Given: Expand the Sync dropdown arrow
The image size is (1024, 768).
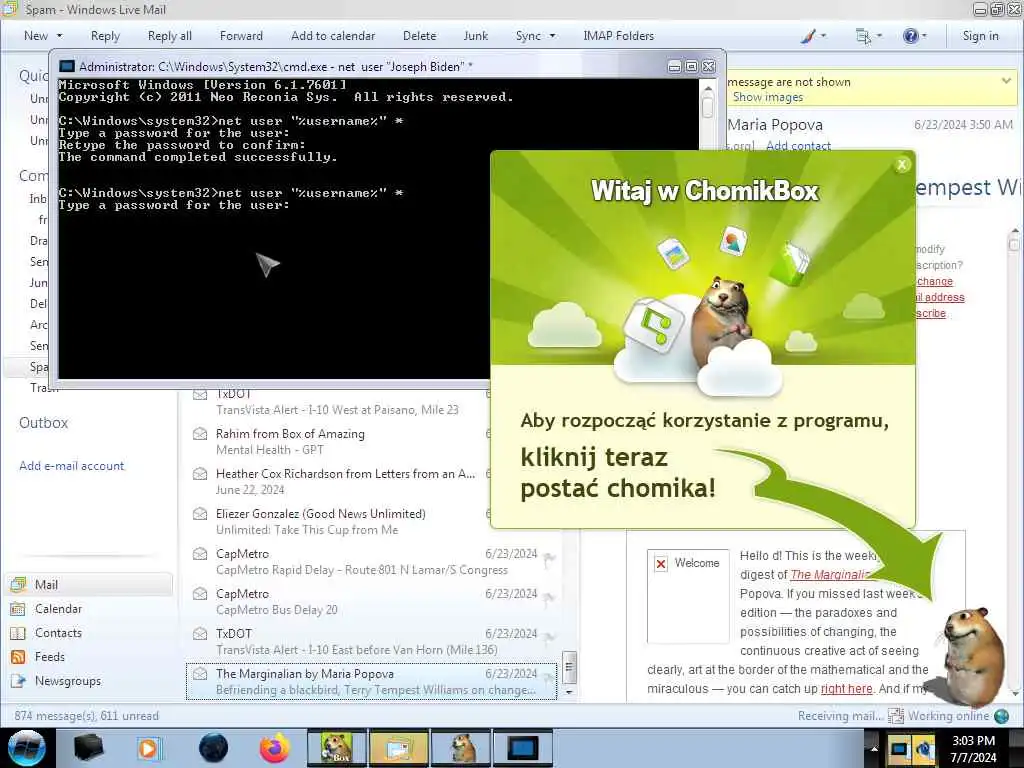Looking at the screenshot, I should (552, 36).
